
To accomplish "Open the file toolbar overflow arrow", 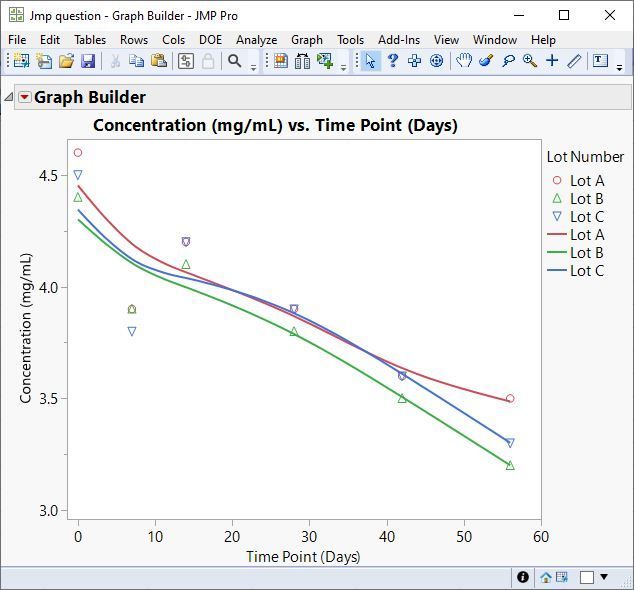I will 254,67.
